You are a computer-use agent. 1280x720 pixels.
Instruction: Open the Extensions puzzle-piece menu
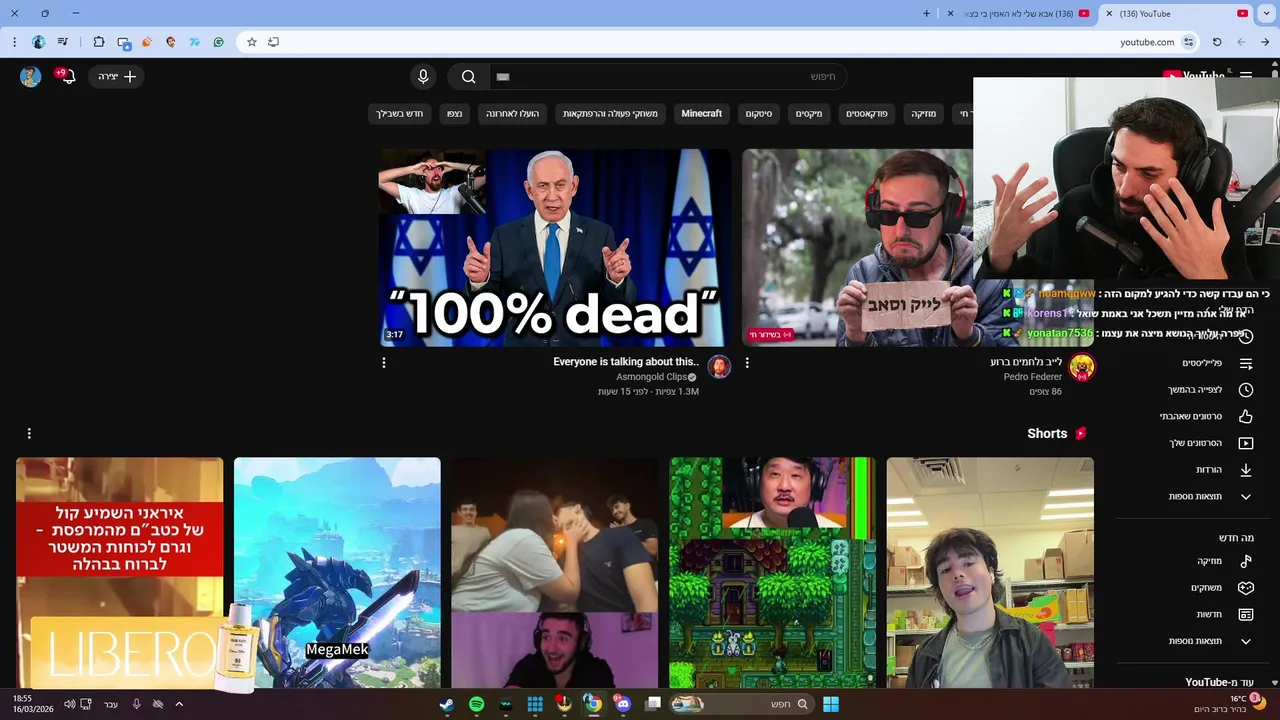98,42
